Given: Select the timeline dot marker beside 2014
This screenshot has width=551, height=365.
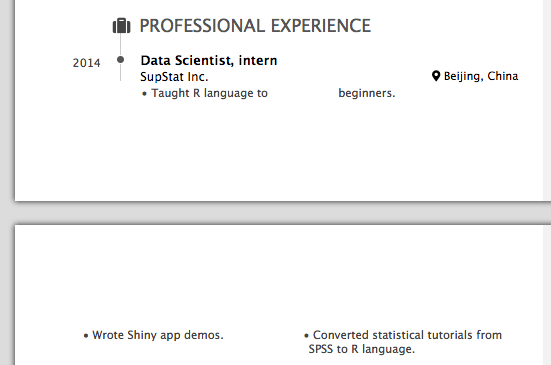Looking at the screenshot, I should pyautogui.click(x=121, y=59).
